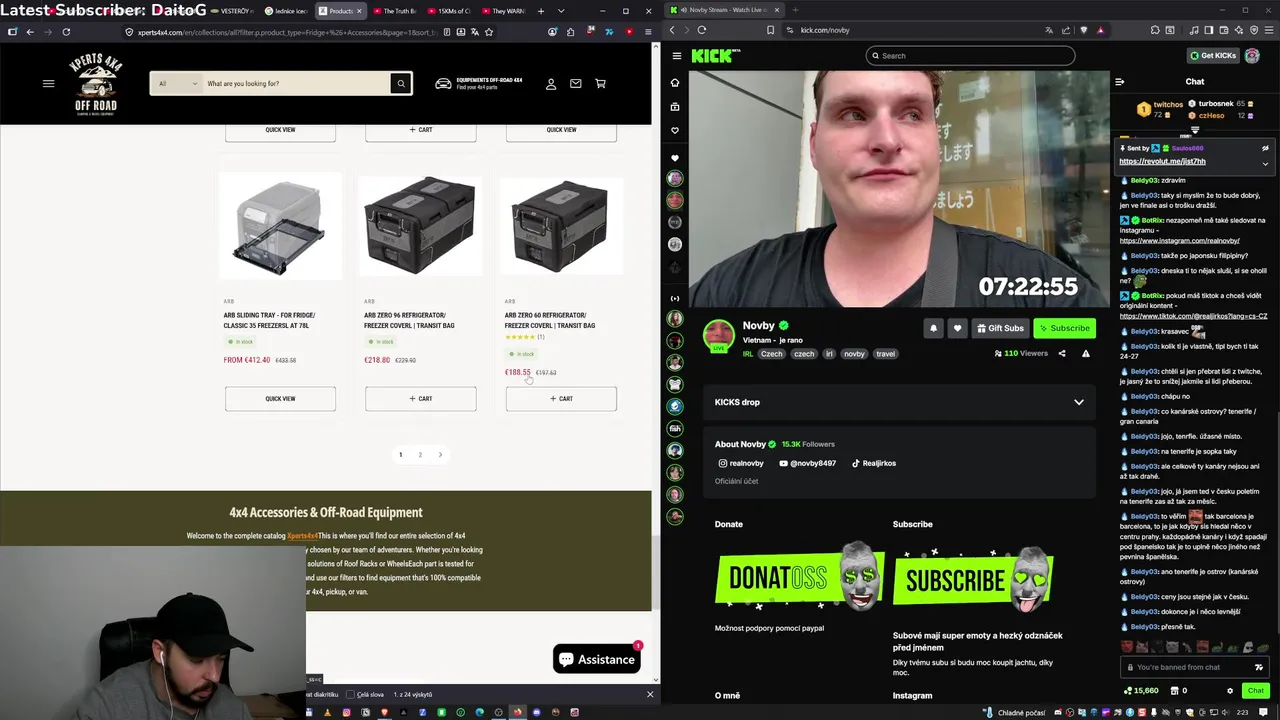Click Quick View under ARB Sliding Tray

click(x=280, y=398)
